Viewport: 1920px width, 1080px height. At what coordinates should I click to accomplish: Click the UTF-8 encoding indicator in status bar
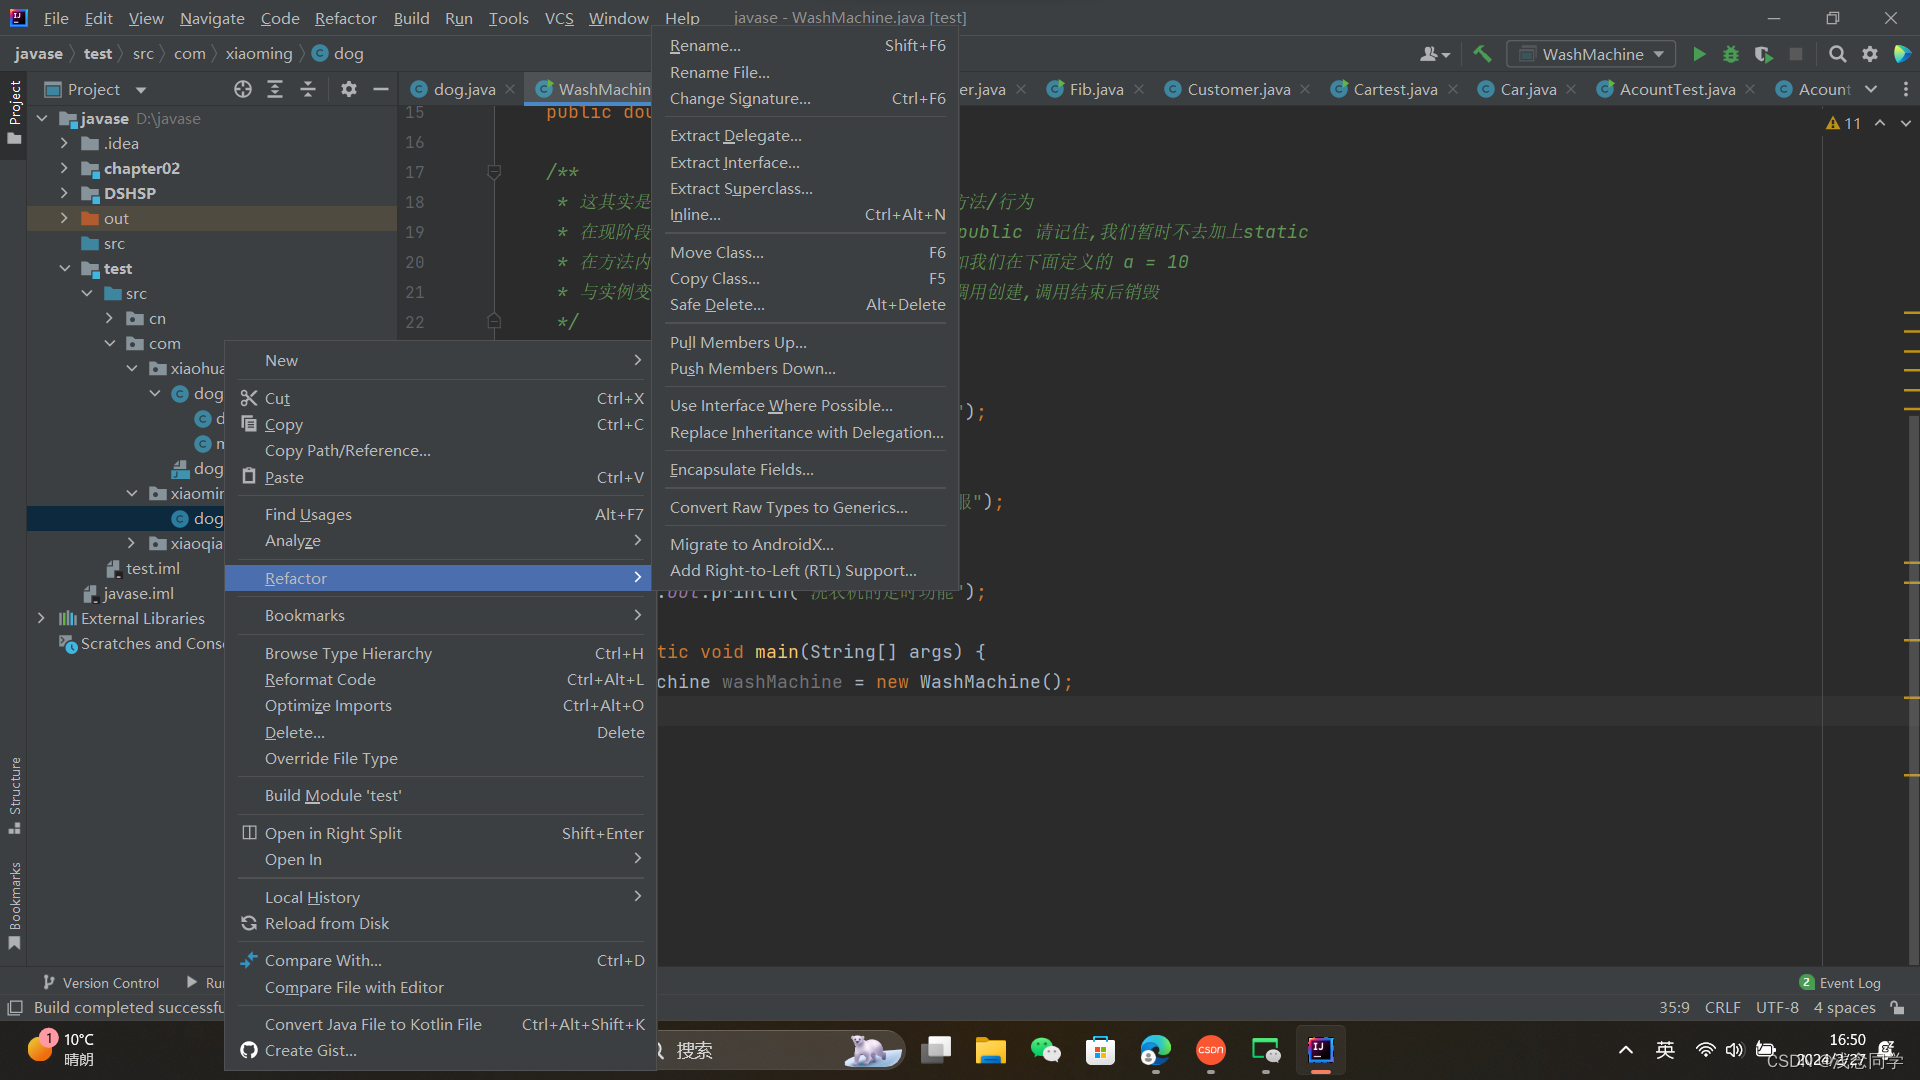point(1778,1006)
